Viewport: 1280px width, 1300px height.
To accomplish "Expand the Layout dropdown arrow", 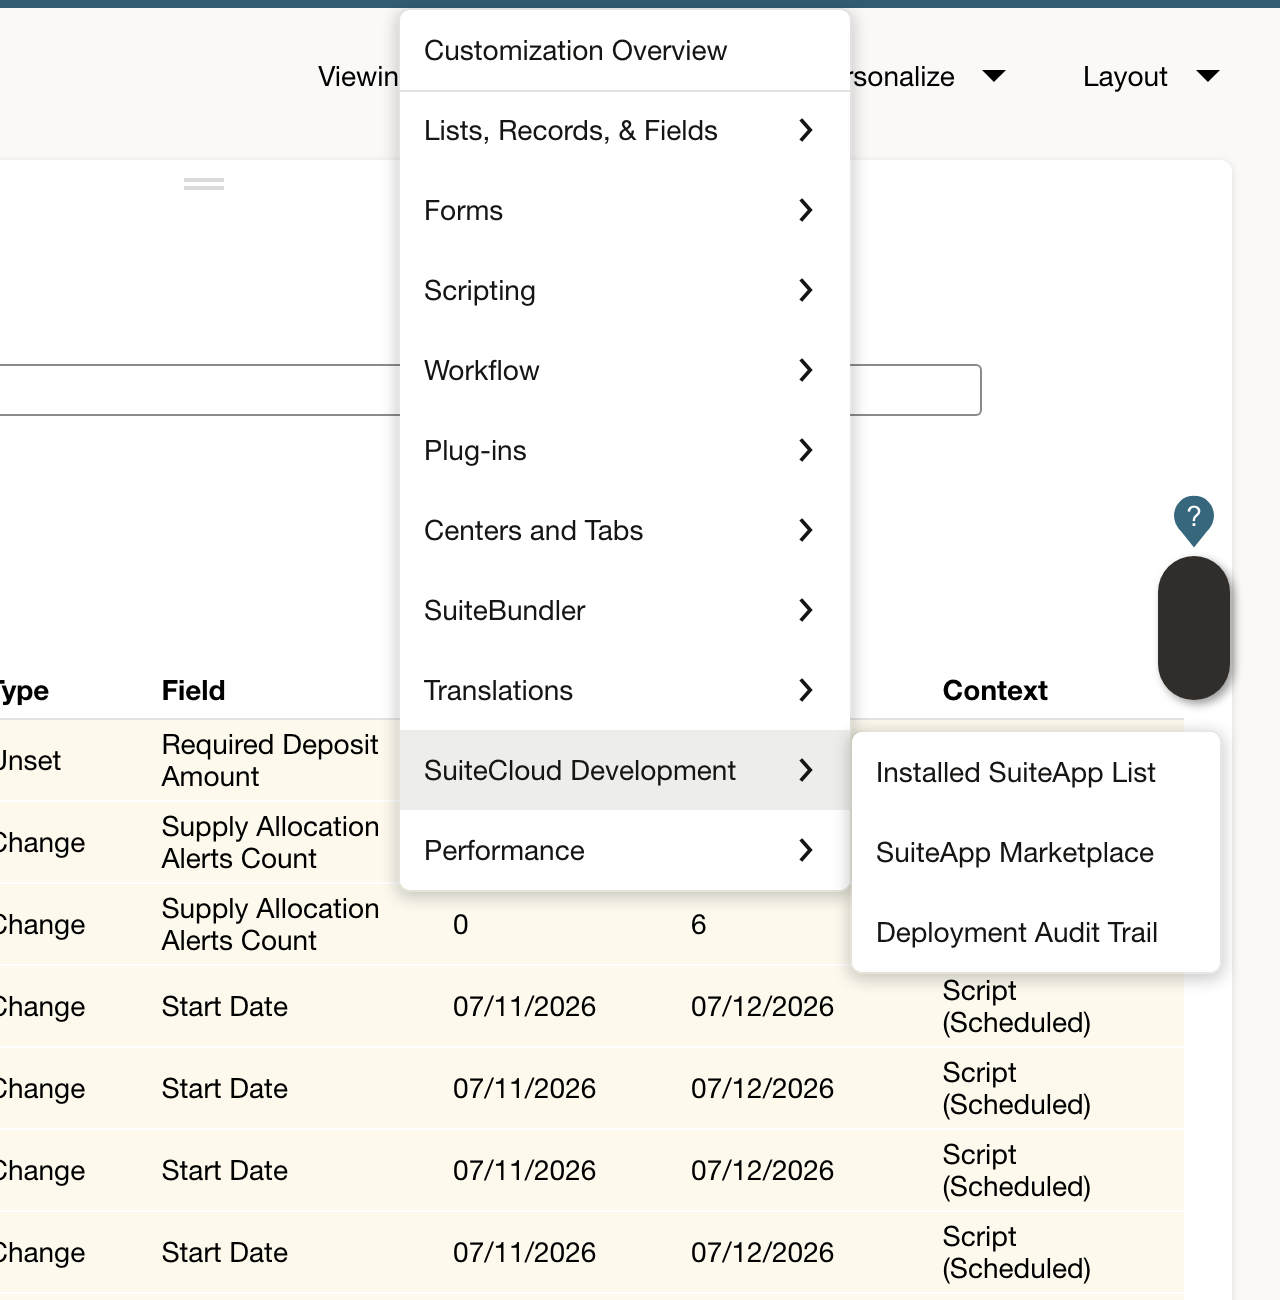I will (x=1208, y=76).
